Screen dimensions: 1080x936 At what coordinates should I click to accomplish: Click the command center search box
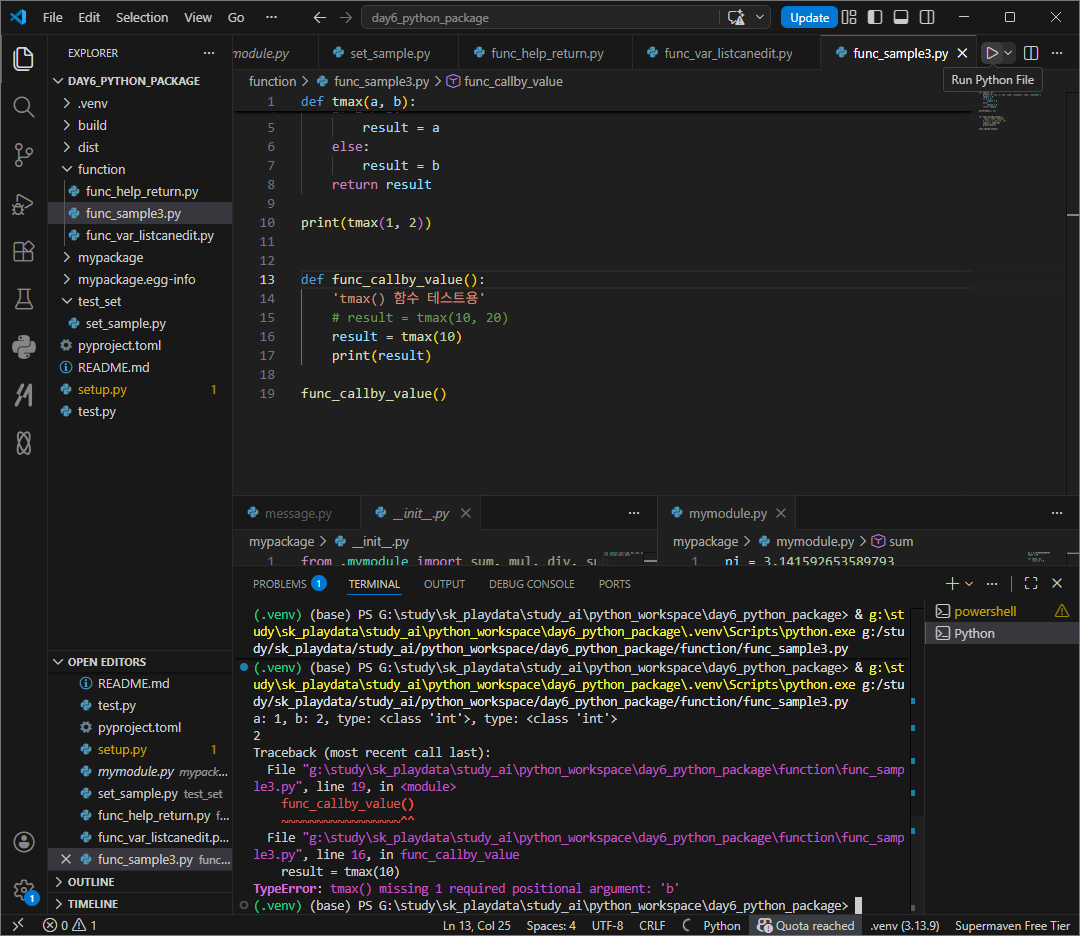pyautogui.click(x=540, y=17)
